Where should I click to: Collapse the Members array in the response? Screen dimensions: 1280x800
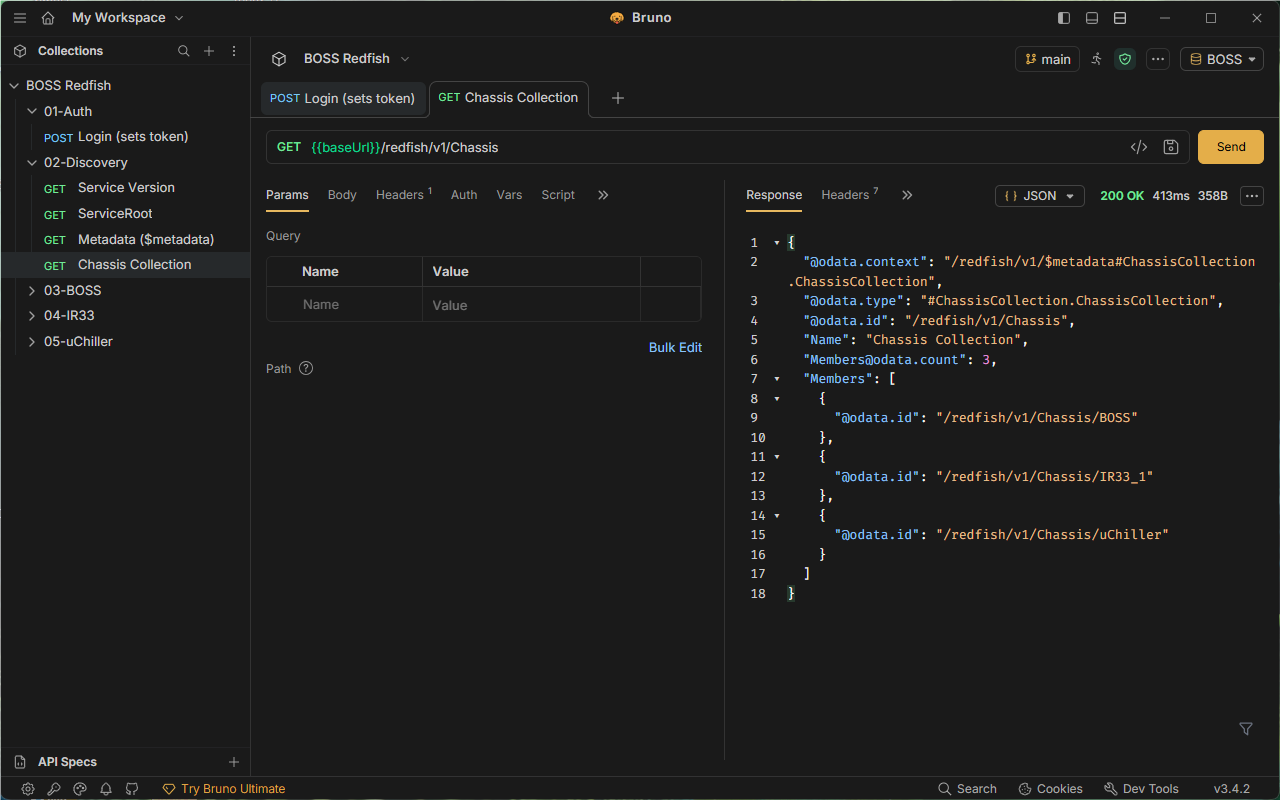tap(777, 379)
